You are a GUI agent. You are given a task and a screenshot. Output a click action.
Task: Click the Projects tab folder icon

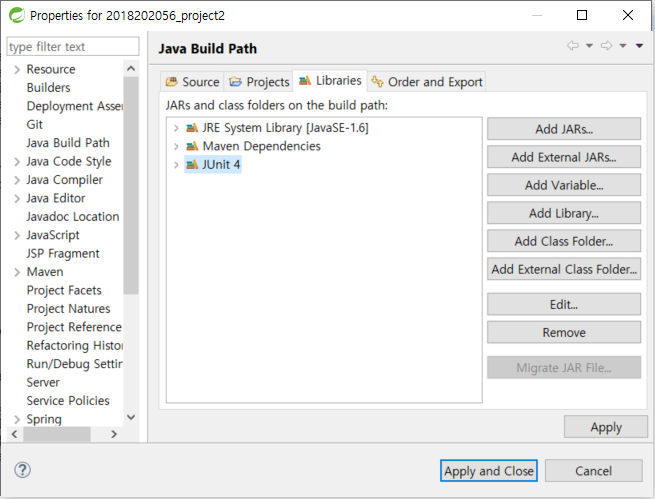(236, 81)
